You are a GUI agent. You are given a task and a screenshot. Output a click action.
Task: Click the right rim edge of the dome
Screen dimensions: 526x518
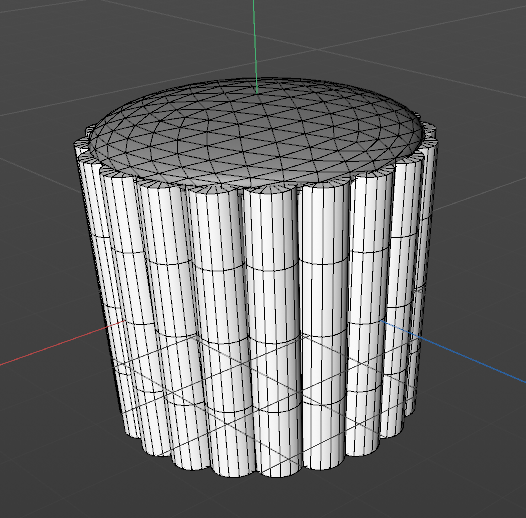pos(420,134)
